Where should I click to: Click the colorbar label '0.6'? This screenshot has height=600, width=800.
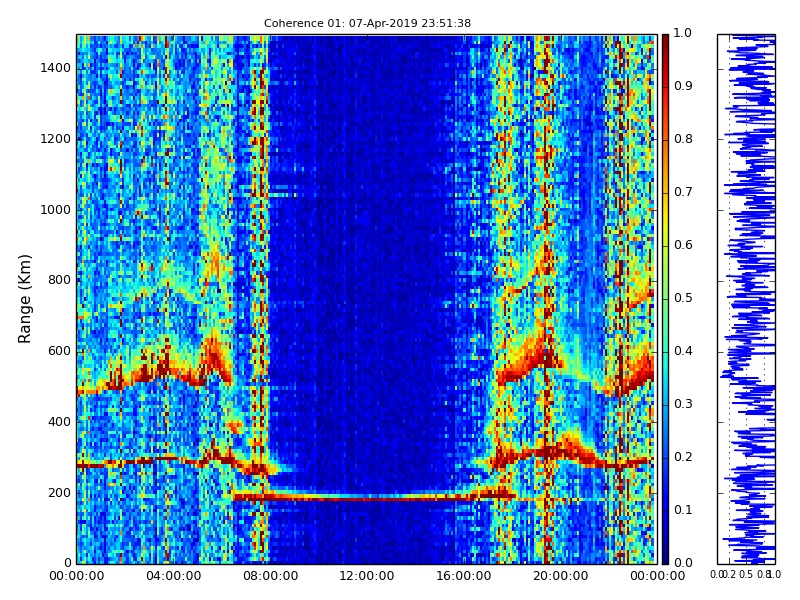click(x=683, y=245)
